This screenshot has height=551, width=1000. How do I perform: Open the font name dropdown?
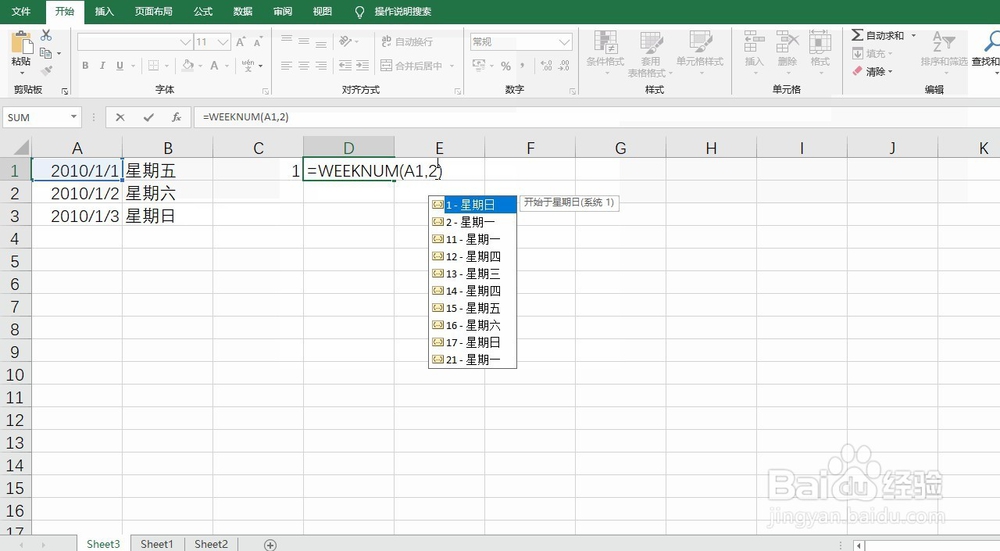[x=185, y=42]
